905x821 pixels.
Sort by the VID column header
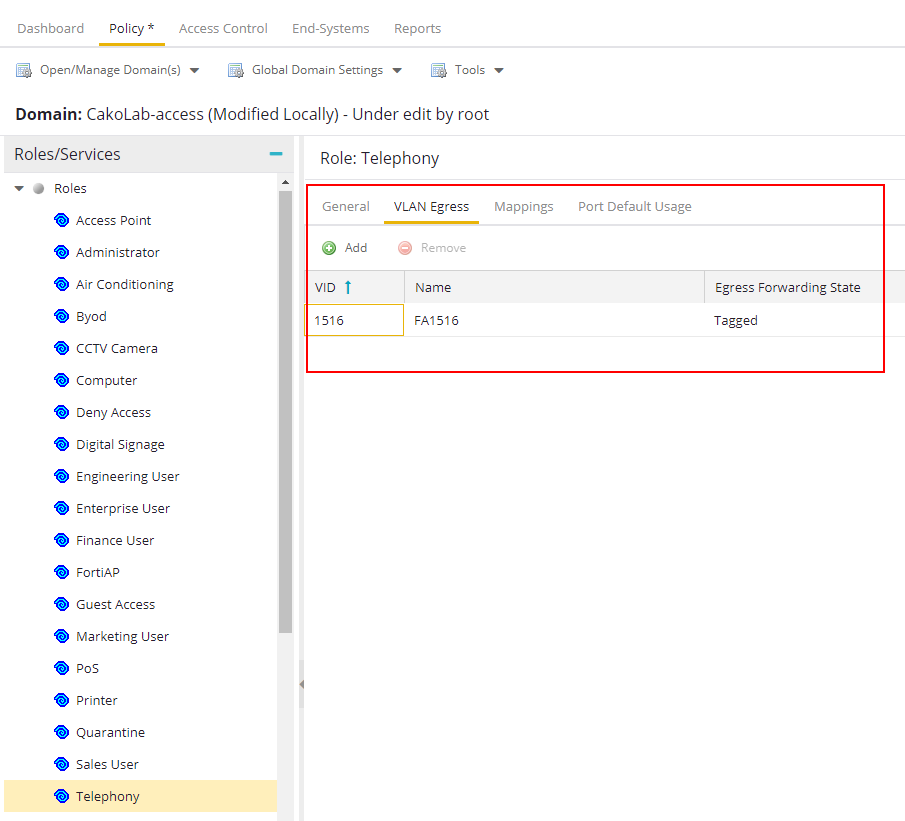pos(326,287)
